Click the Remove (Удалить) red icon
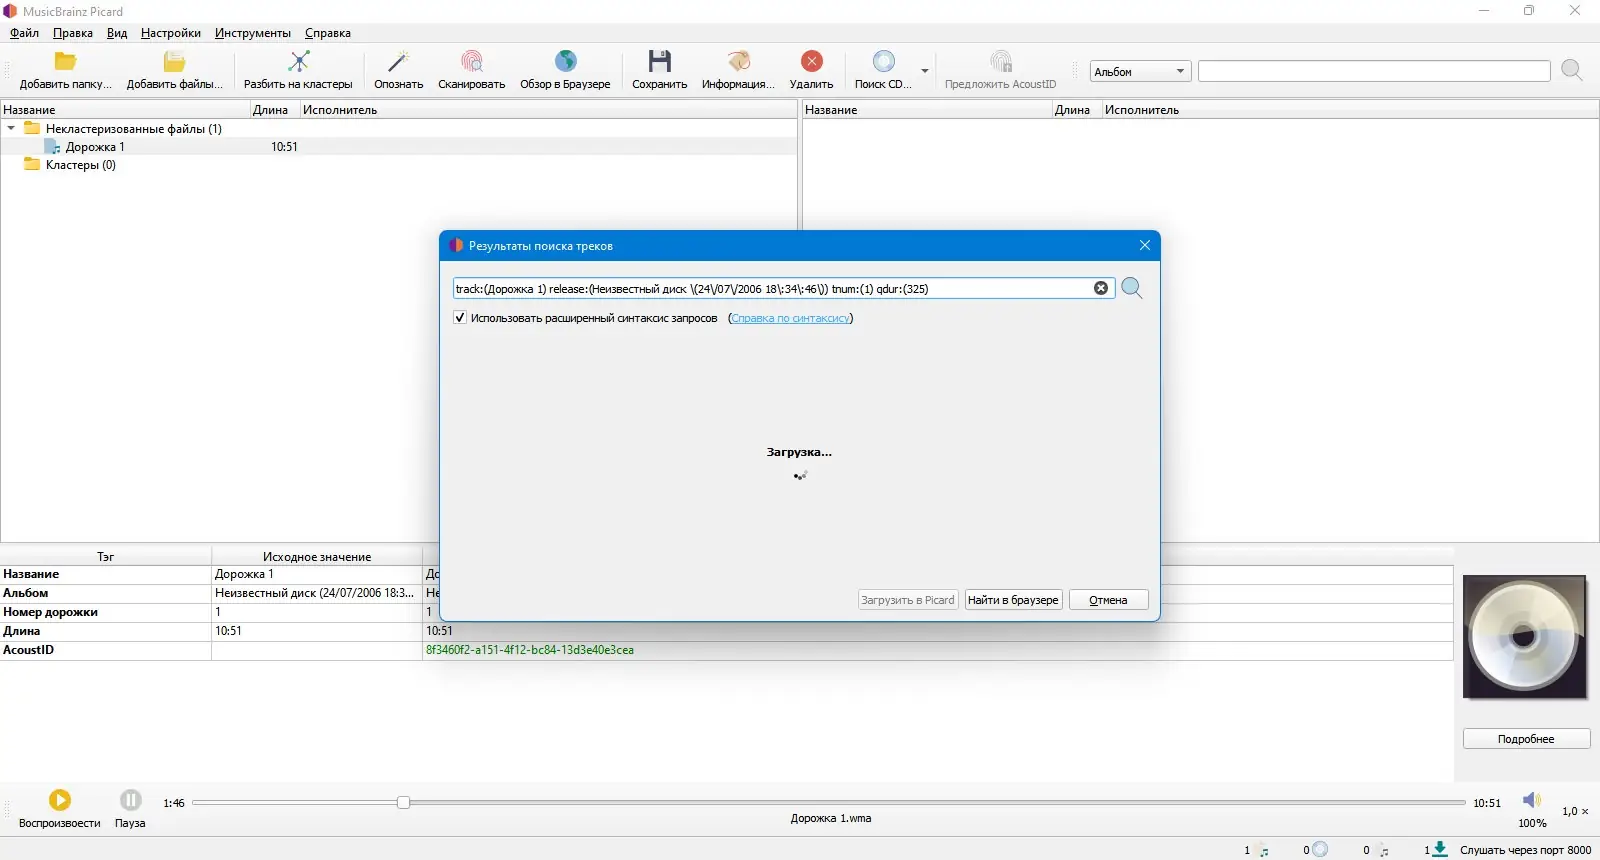The image size is (1600, 860). (811, 62)
